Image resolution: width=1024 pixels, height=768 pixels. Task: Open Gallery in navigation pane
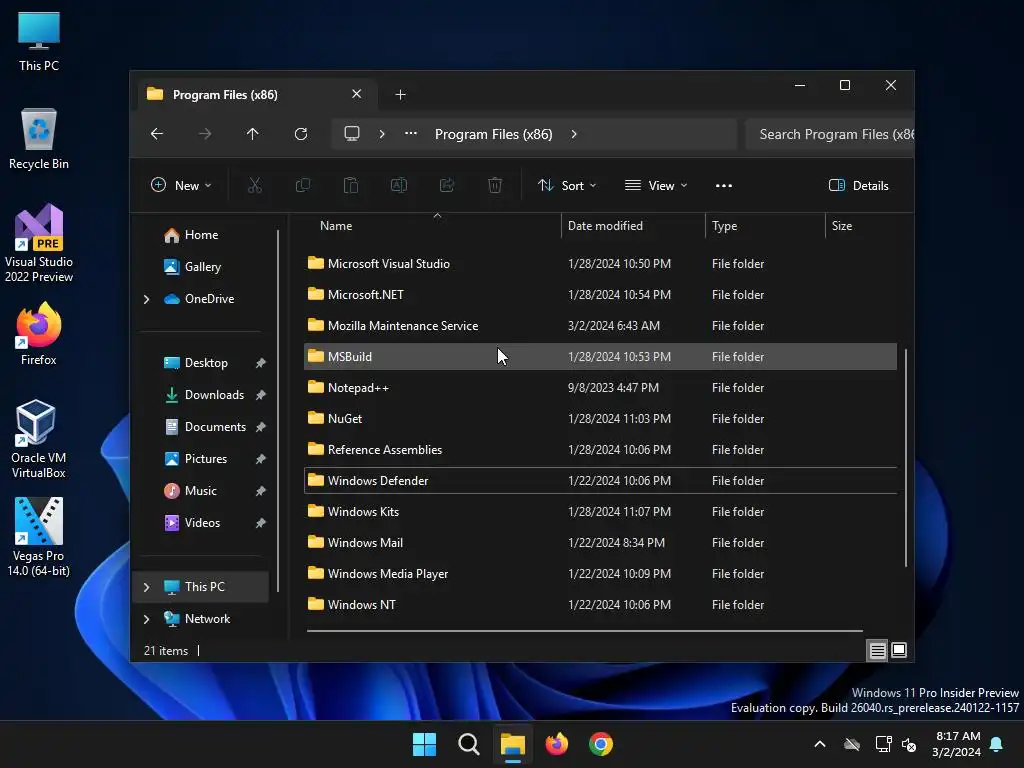(x=200, y=267)
